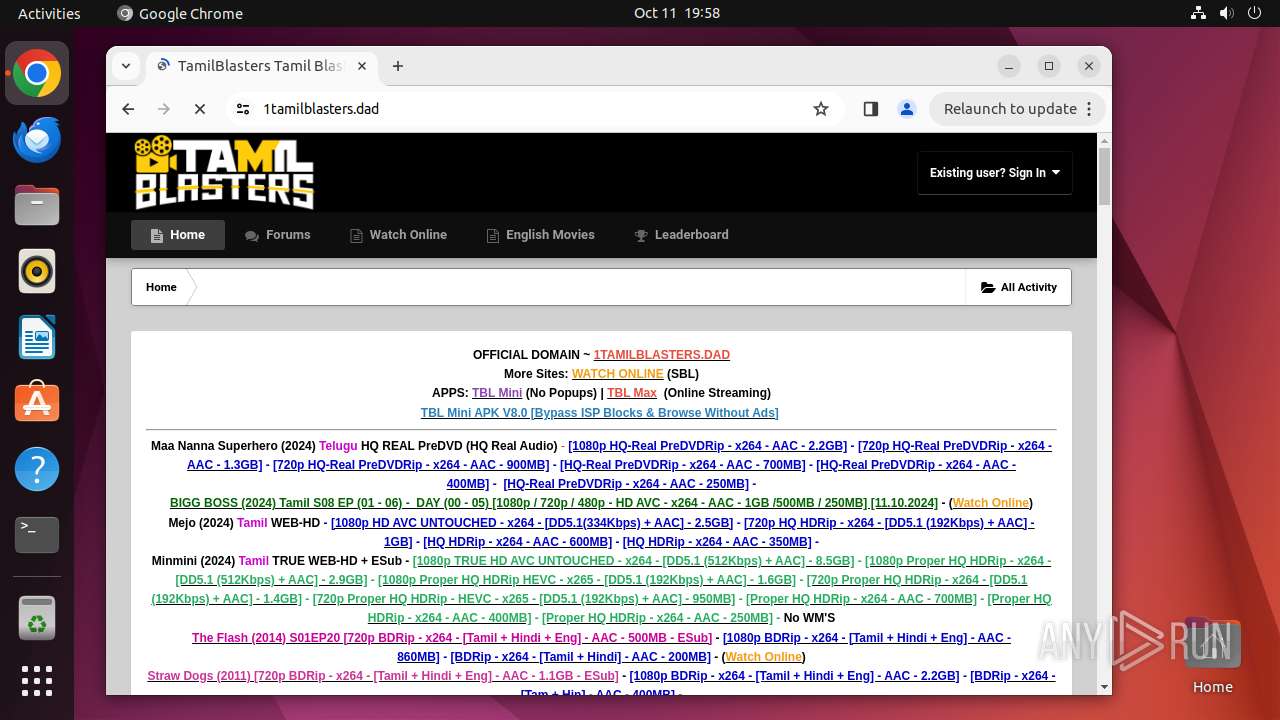Select the Home navigation tab

(178, 235)
